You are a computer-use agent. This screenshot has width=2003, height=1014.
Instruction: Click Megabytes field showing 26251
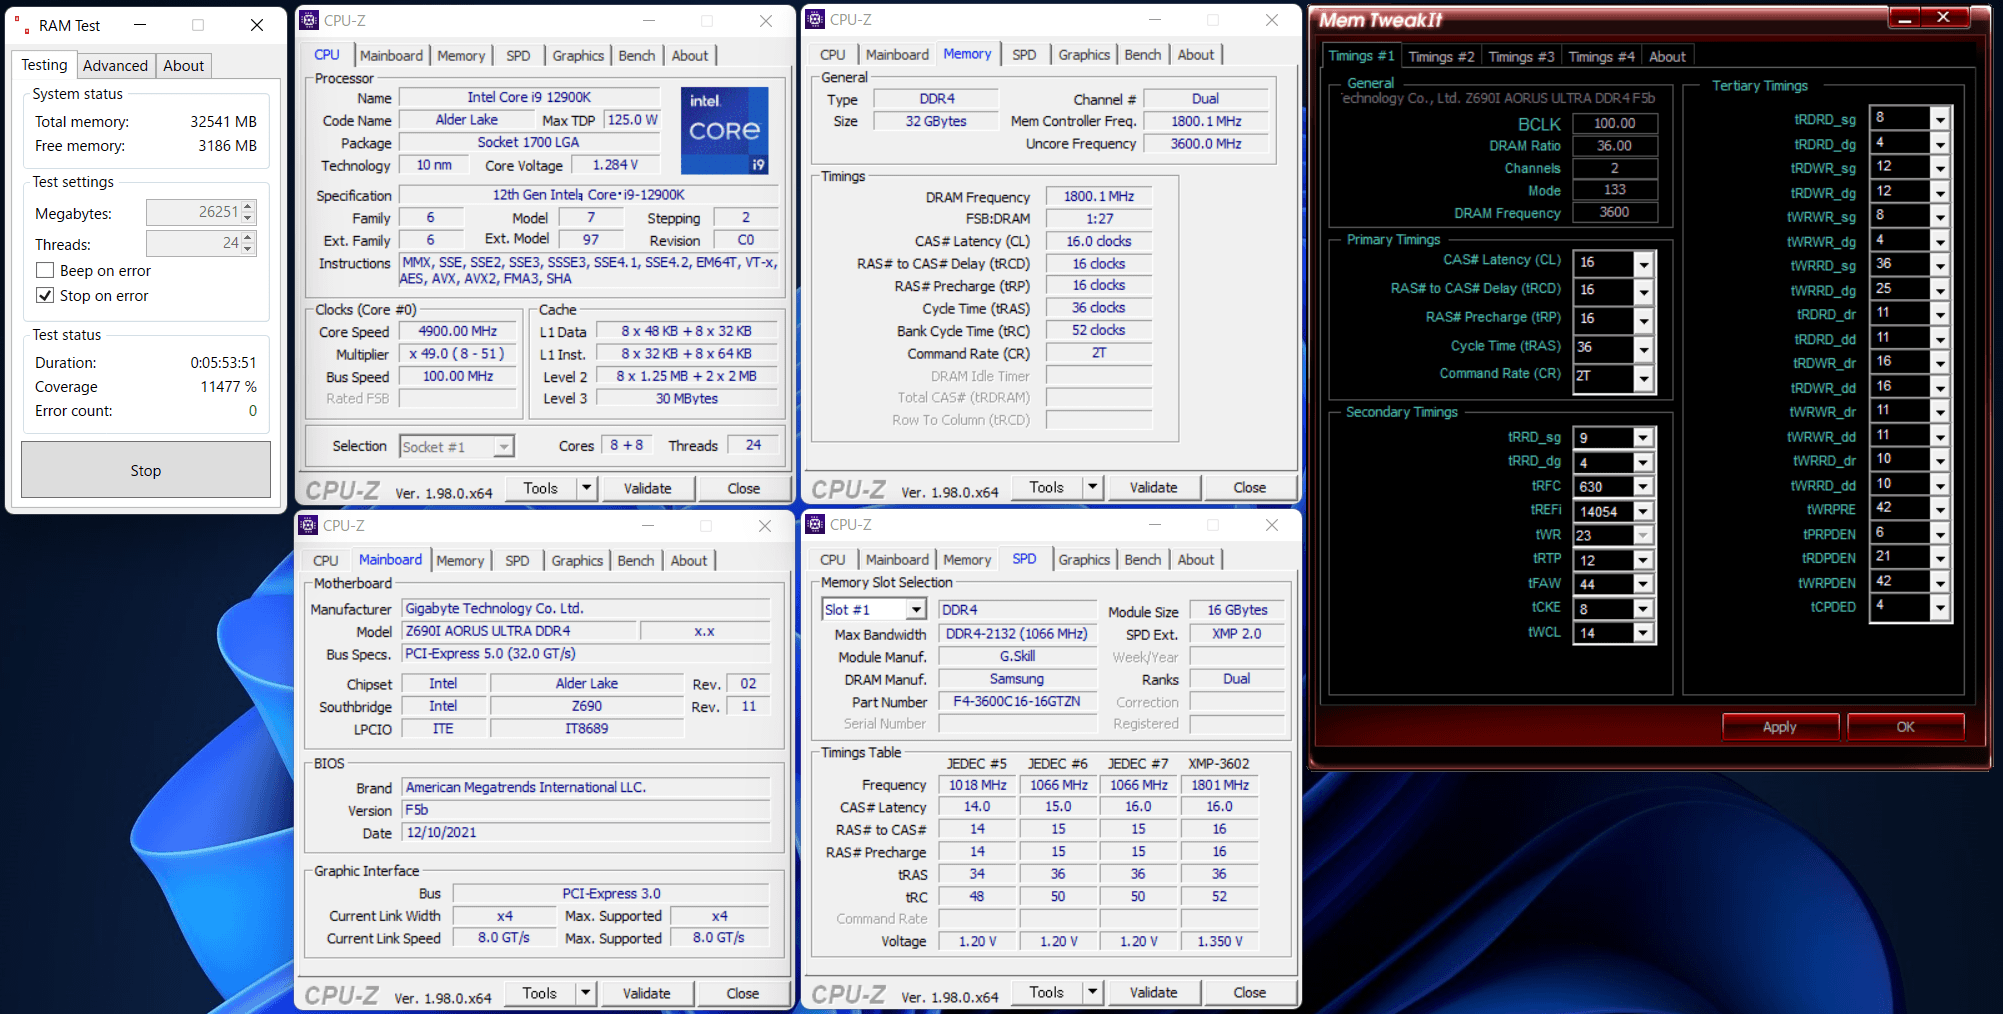194,212
